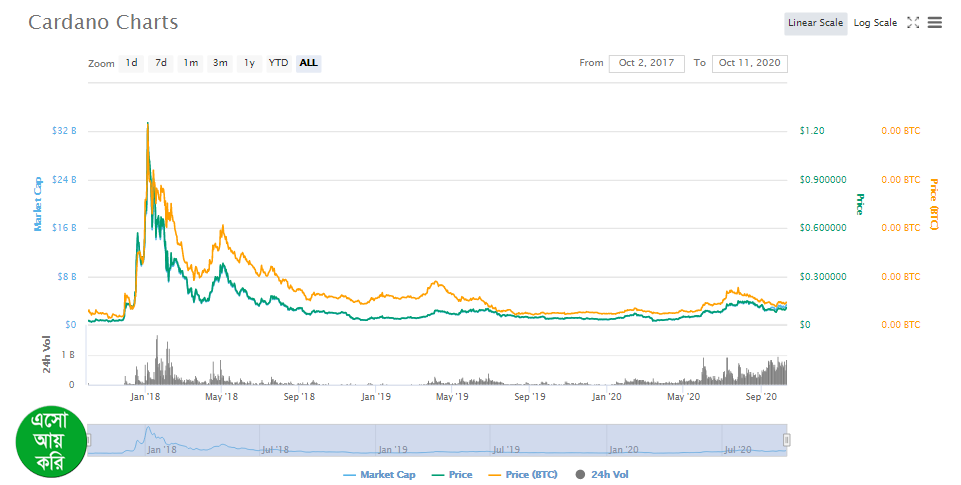The width and height of the screenshot is (961, 485).
Task: Click the fullscreen expand icon
Action: [x=912, y=23]
